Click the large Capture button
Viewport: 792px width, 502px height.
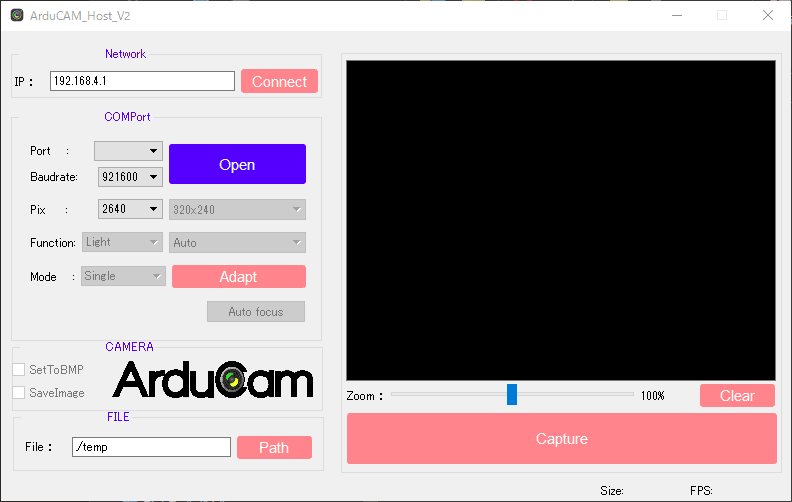(x=562, y=438)
